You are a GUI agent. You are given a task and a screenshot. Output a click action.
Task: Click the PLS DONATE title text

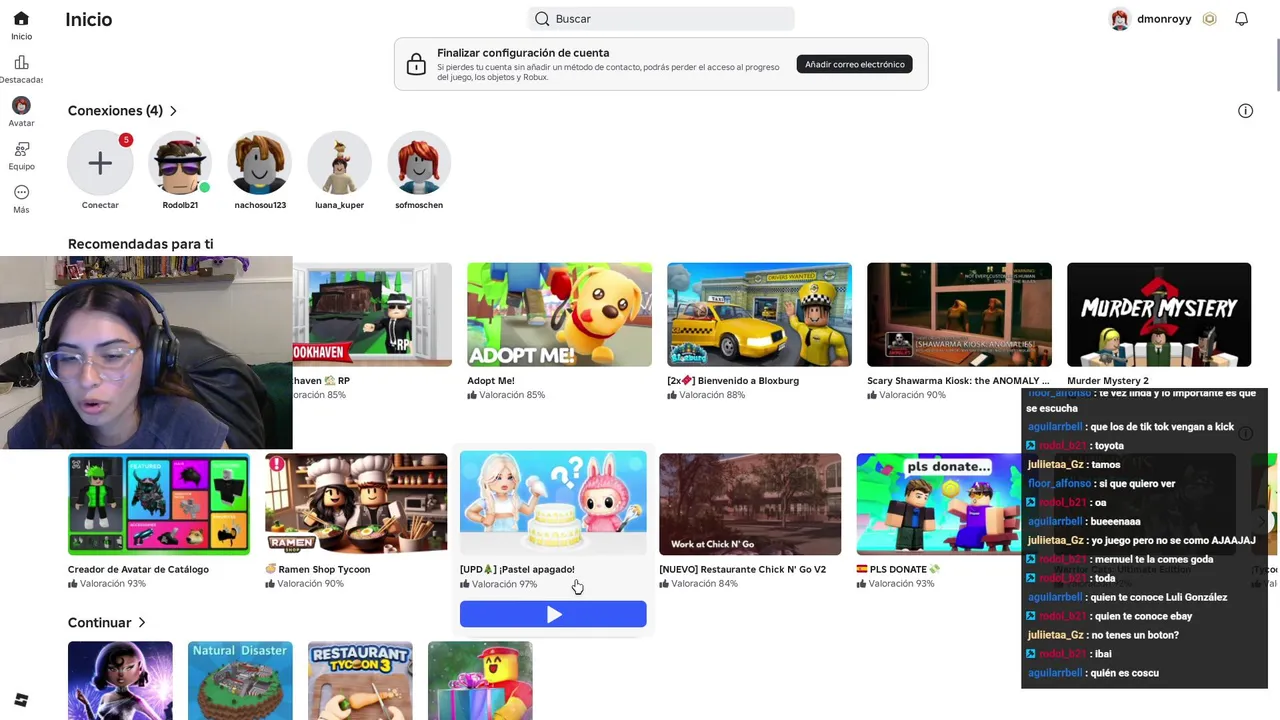898,570
